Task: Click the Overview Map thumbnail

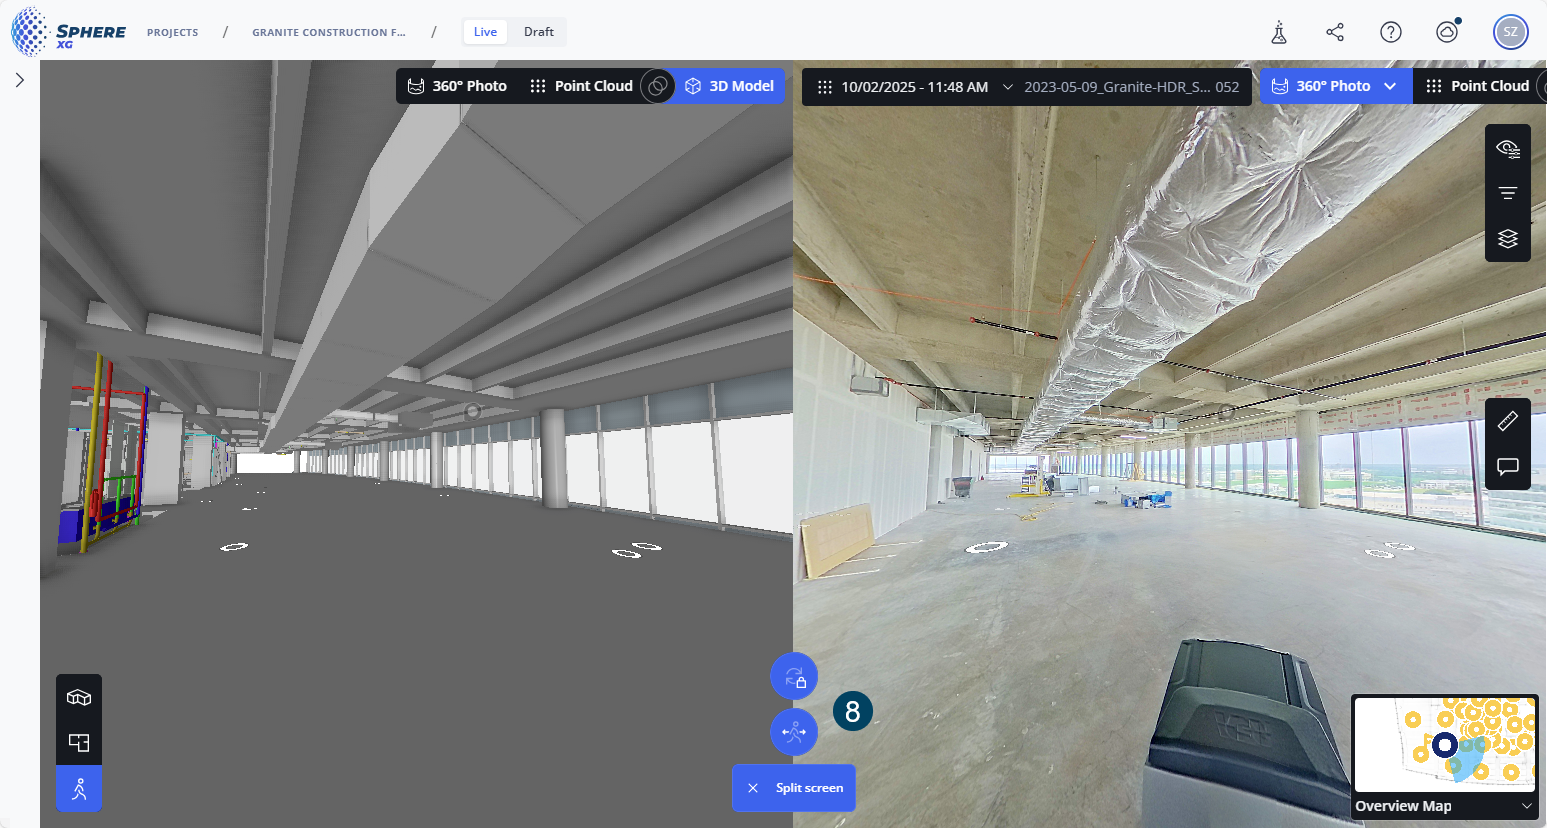Action: (1444, 745)
